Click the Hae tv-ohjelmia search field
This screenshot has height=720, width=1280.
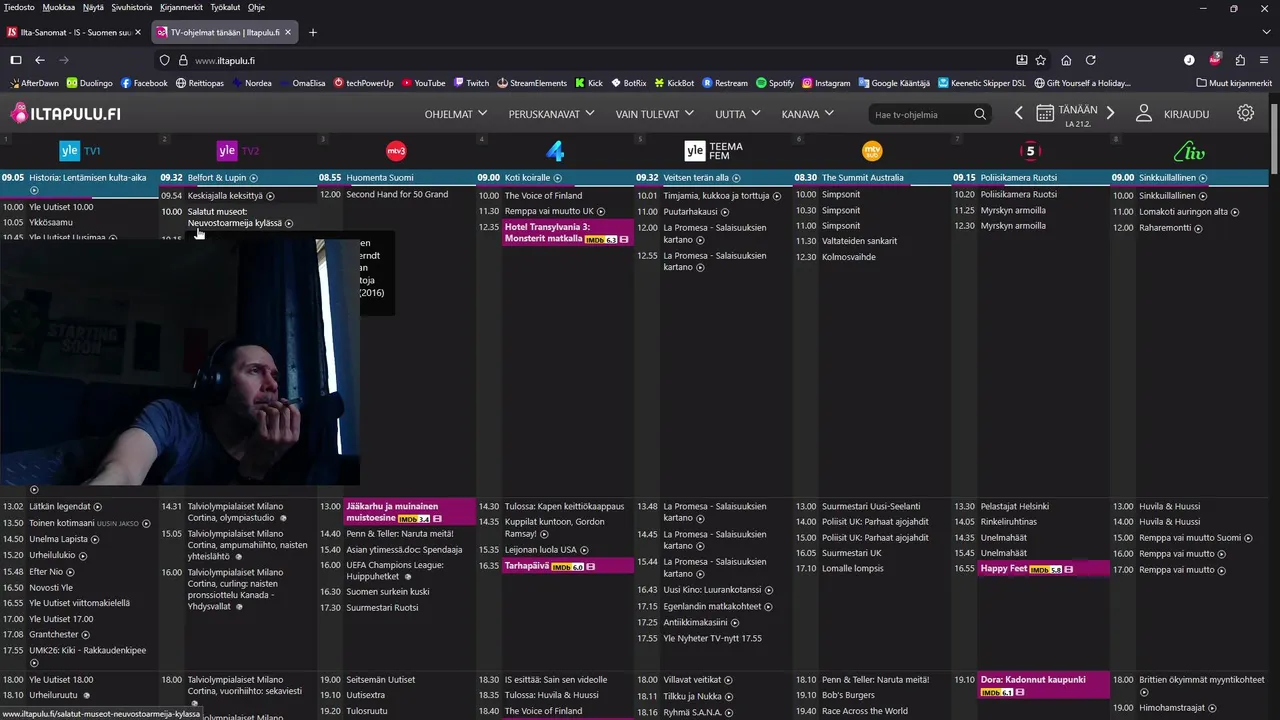tap(920, 114)
